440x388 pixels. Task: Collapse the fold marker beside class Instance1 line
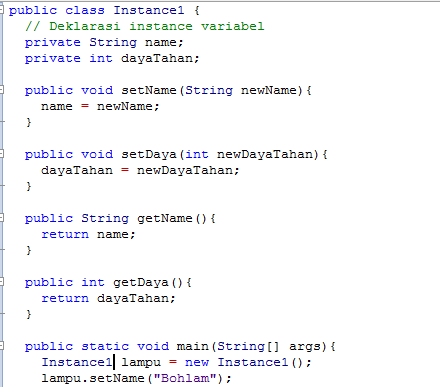(x=1, y=10)
